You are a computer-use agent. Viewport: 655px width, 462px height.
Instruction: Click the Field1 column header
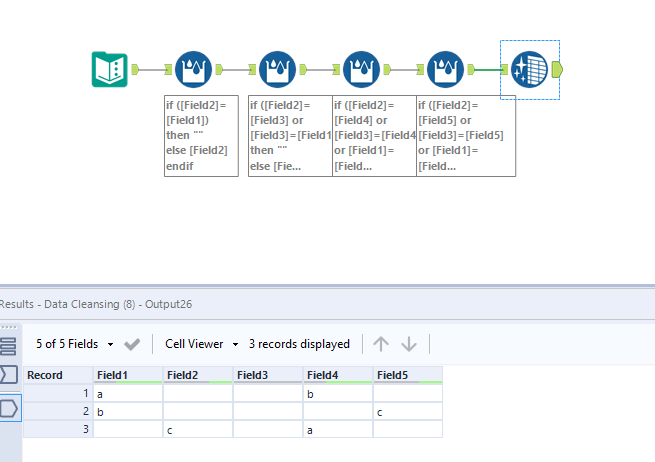click(127, 375)
